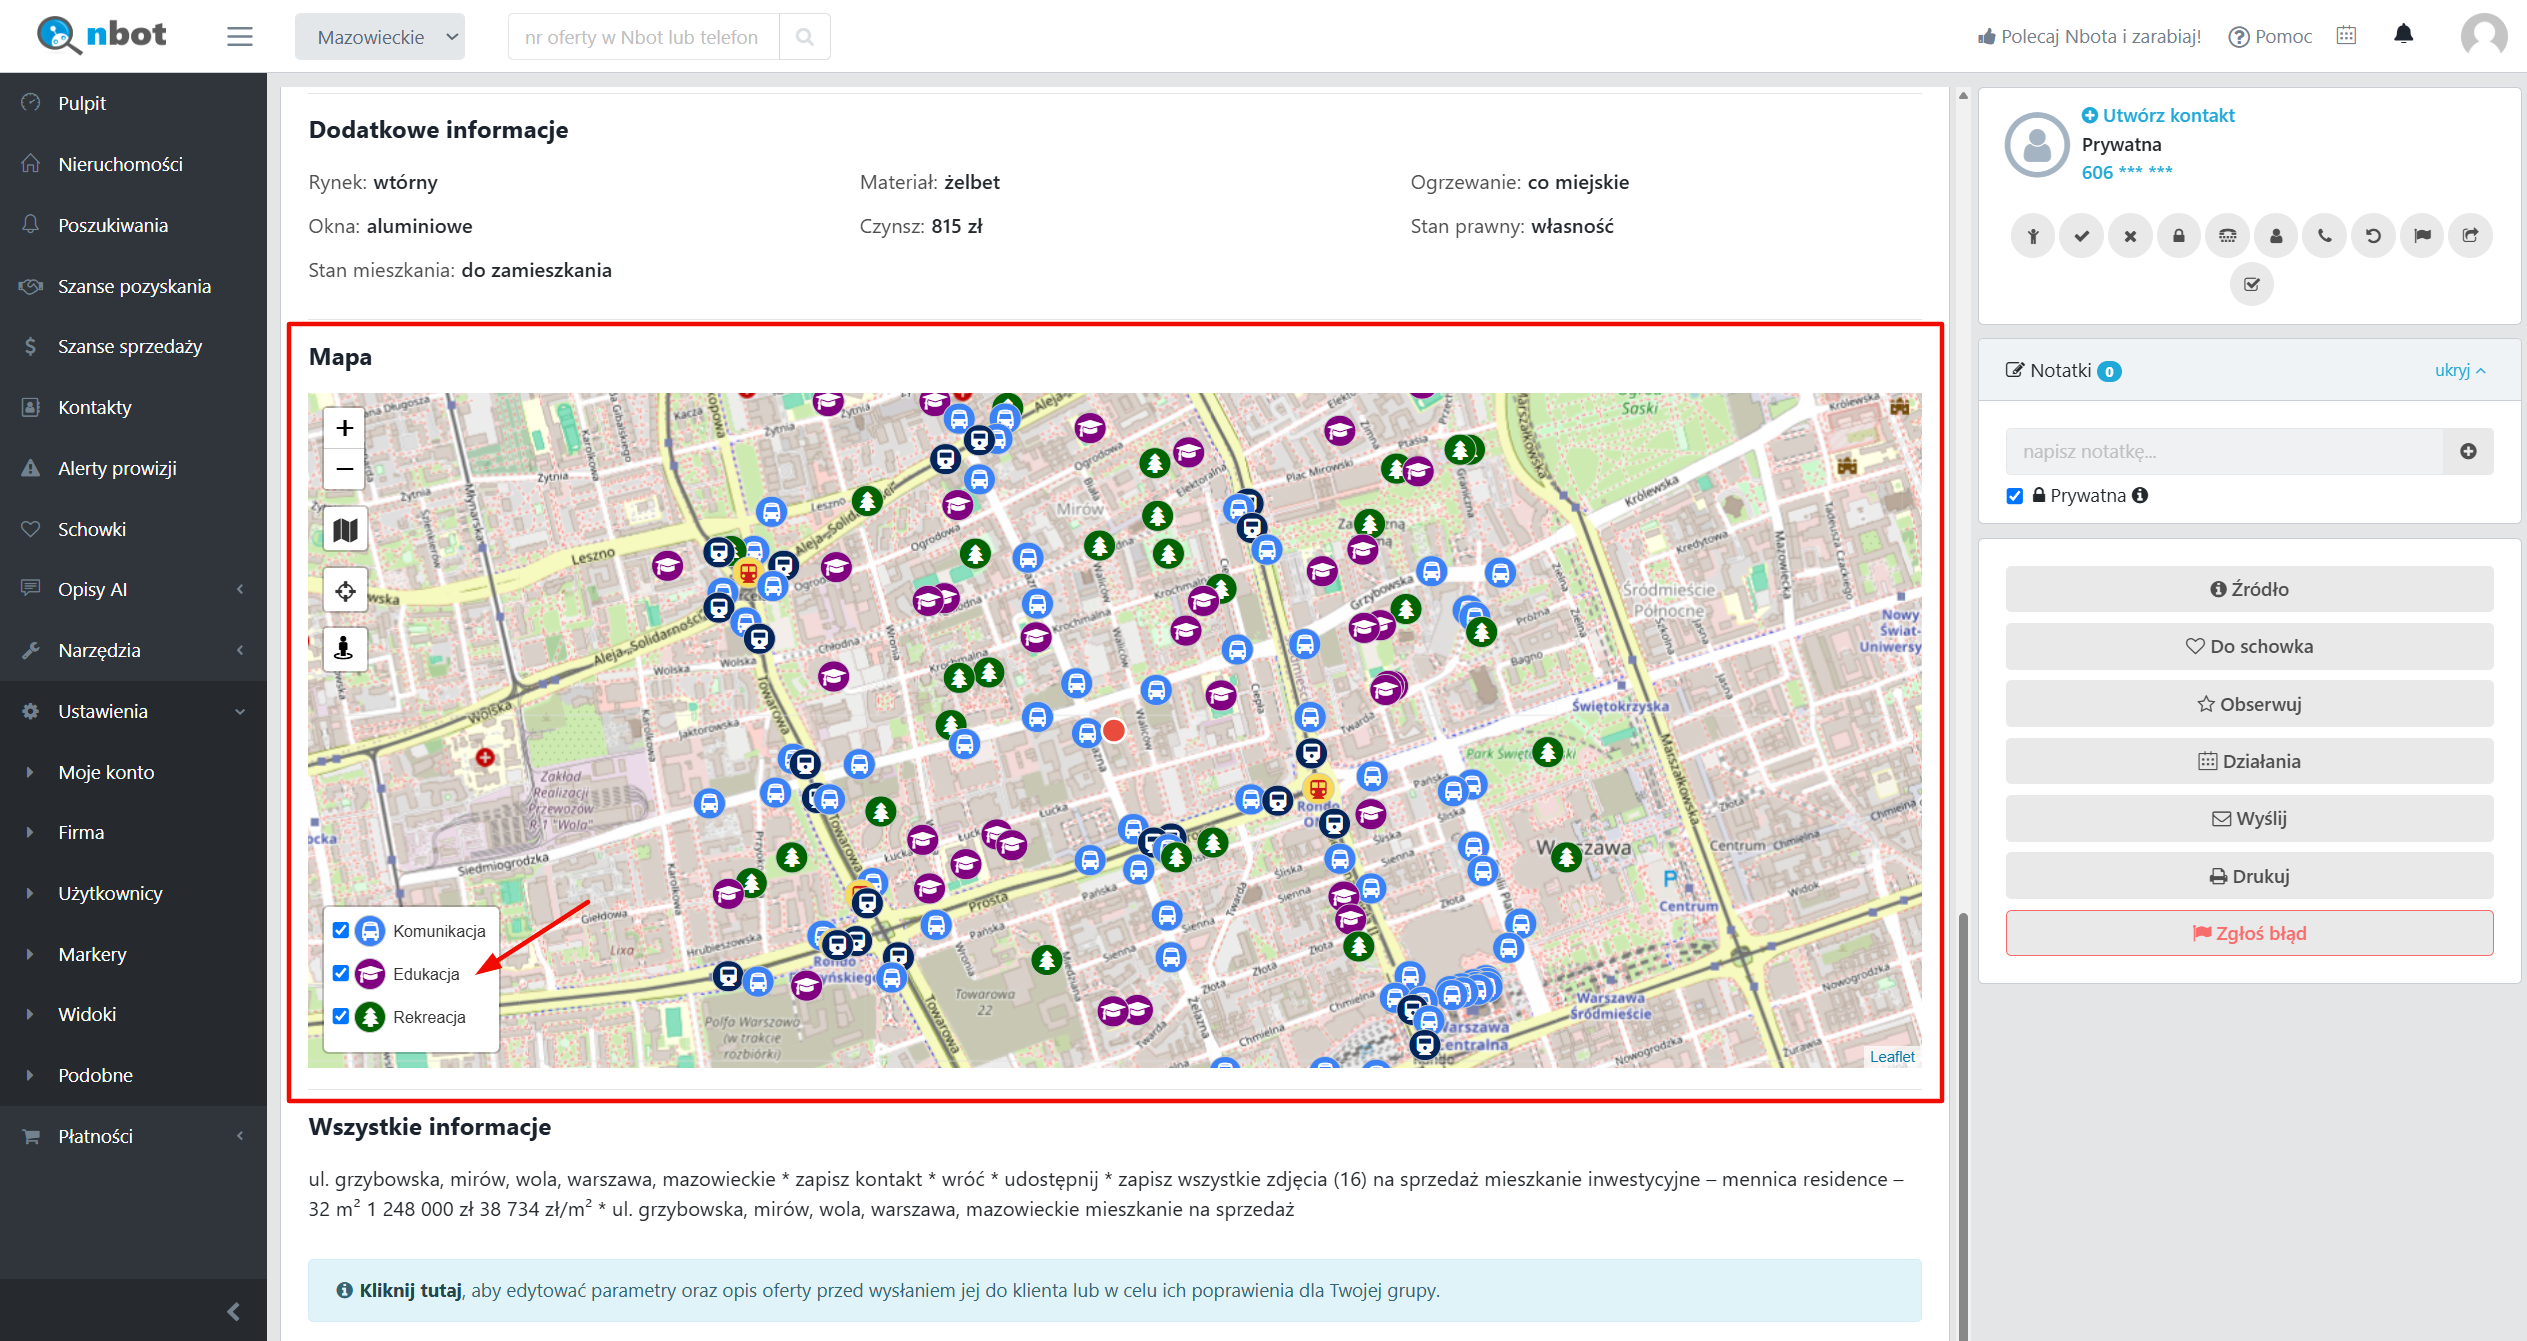The height and width of the screenshot is (1341, 2527).
Task: Click the Utwórz kontakt link
Action: click(x=2158, y=115)
